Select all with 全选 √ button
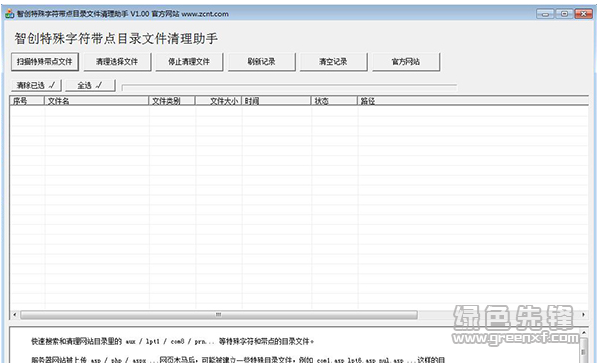 tap(90, 85)
